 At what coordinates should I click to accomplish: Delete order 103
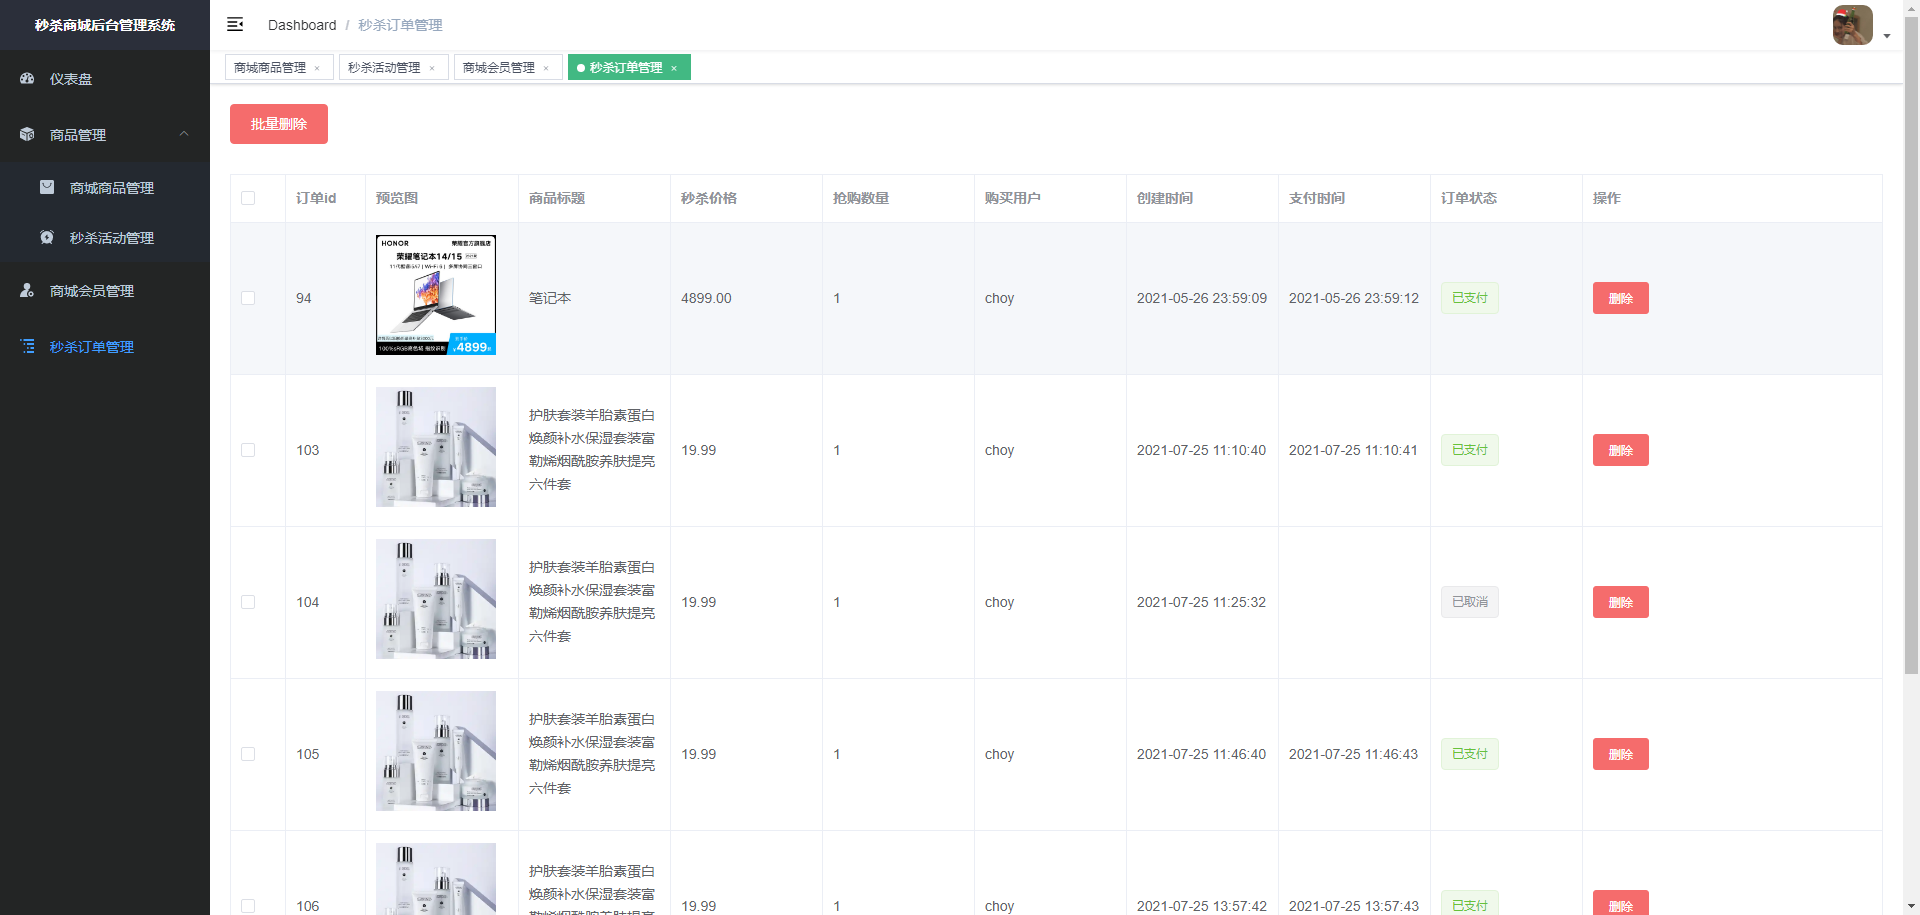1620,450
